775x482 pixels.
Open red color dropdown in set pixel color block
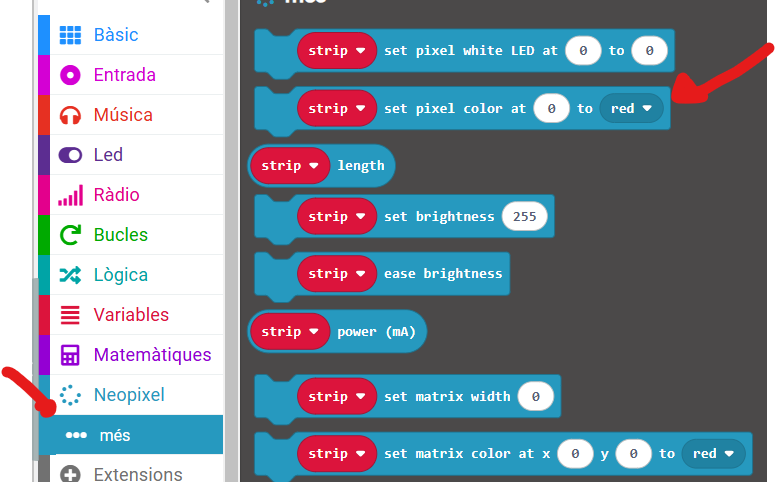tap(631, 108)
